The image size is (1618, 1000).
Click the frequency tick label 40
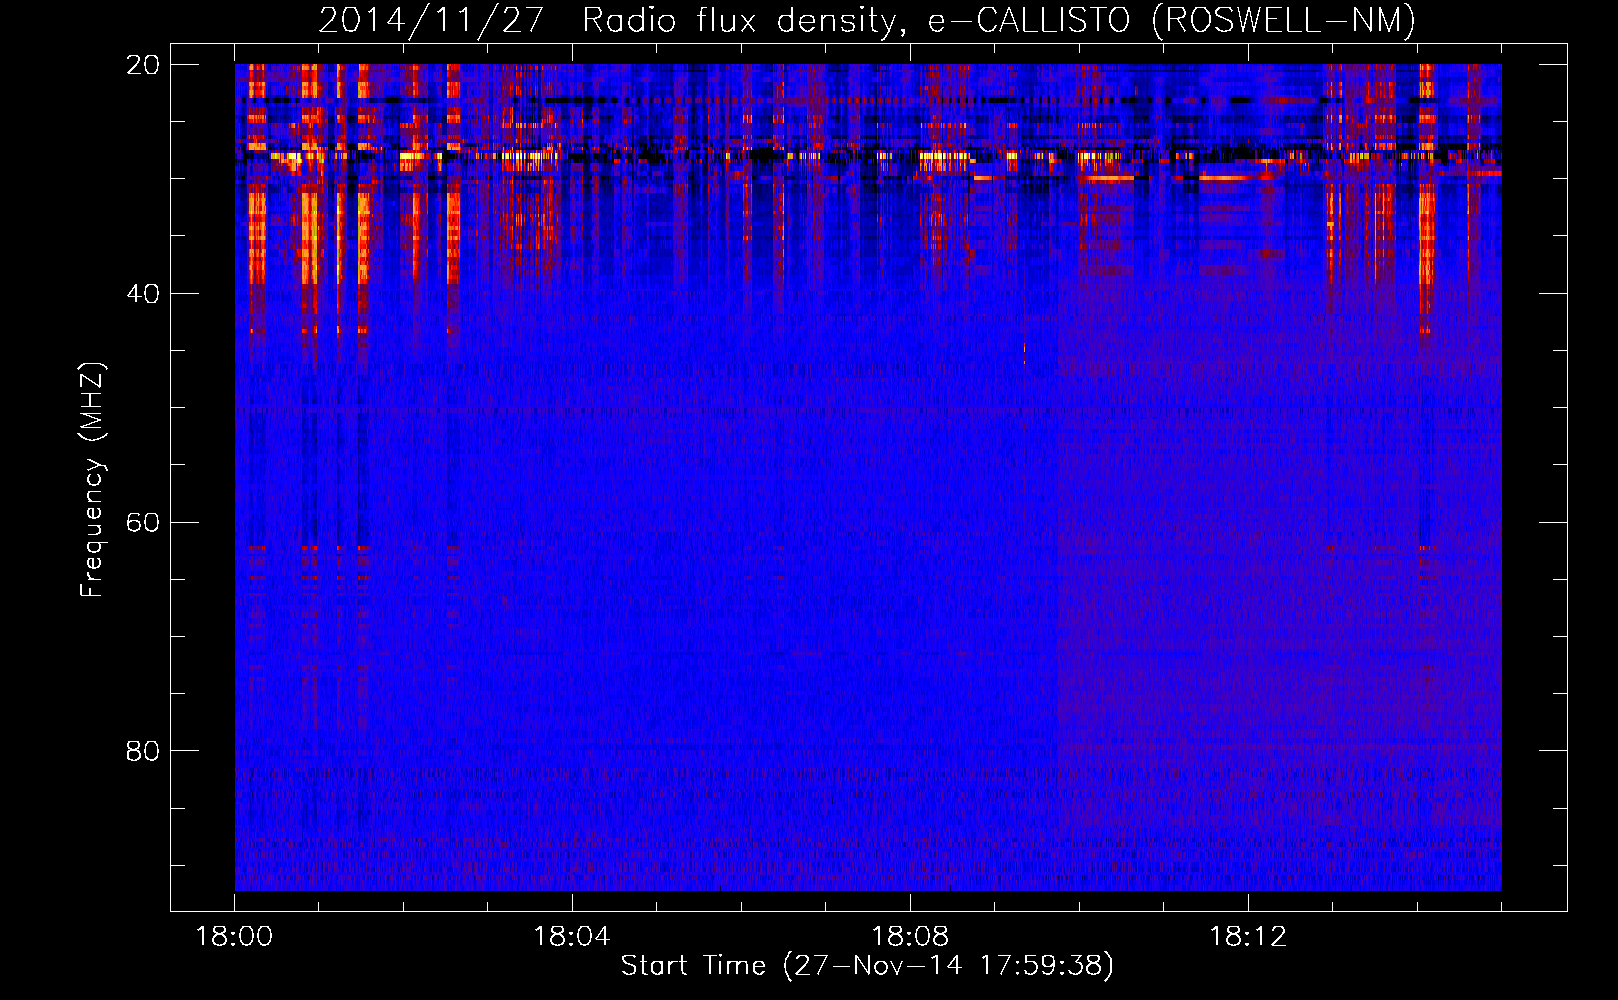click(143, 294)
